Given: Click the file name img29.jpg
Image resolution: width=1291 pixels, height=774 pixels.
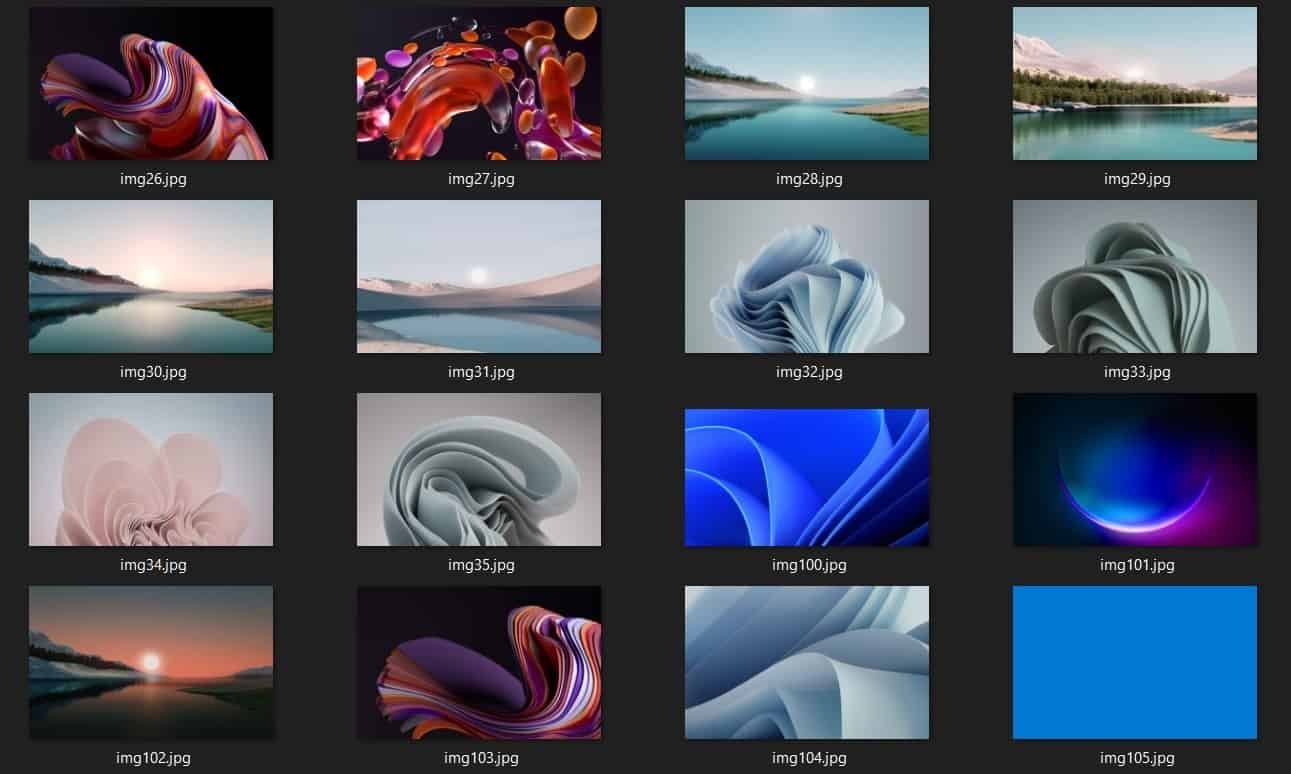Looking at the screenshot, I should coord(1137,179).
